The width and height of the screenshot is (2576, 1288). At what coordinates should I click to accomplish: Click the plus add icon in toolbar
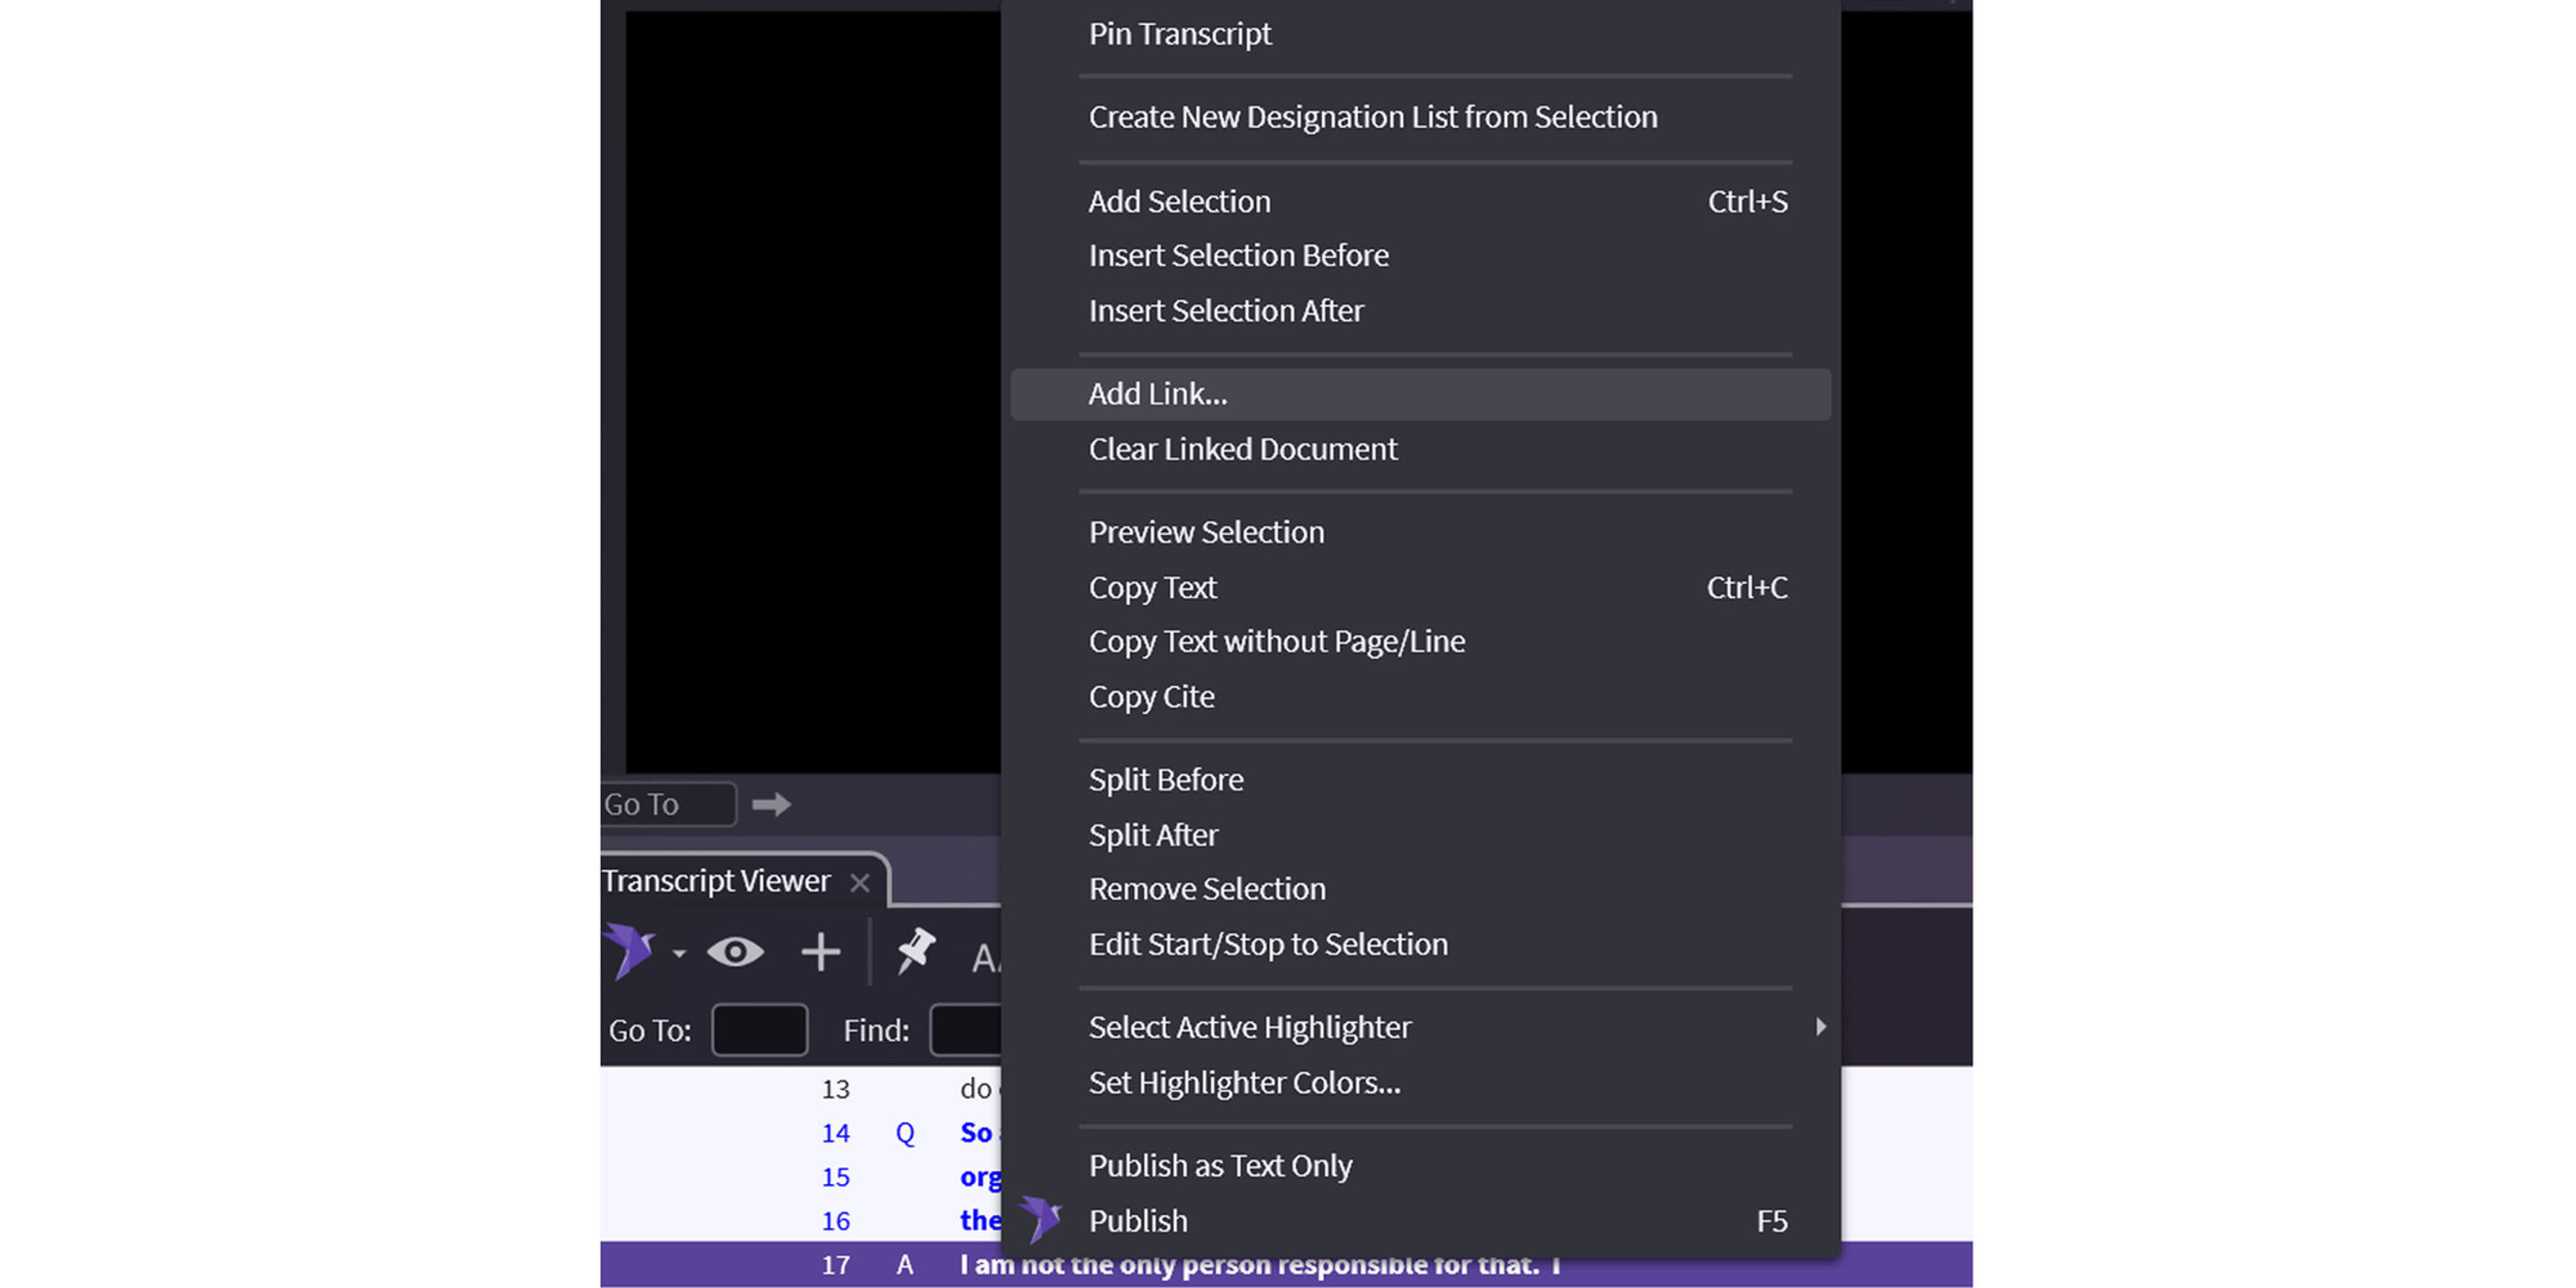click(820, 952)
